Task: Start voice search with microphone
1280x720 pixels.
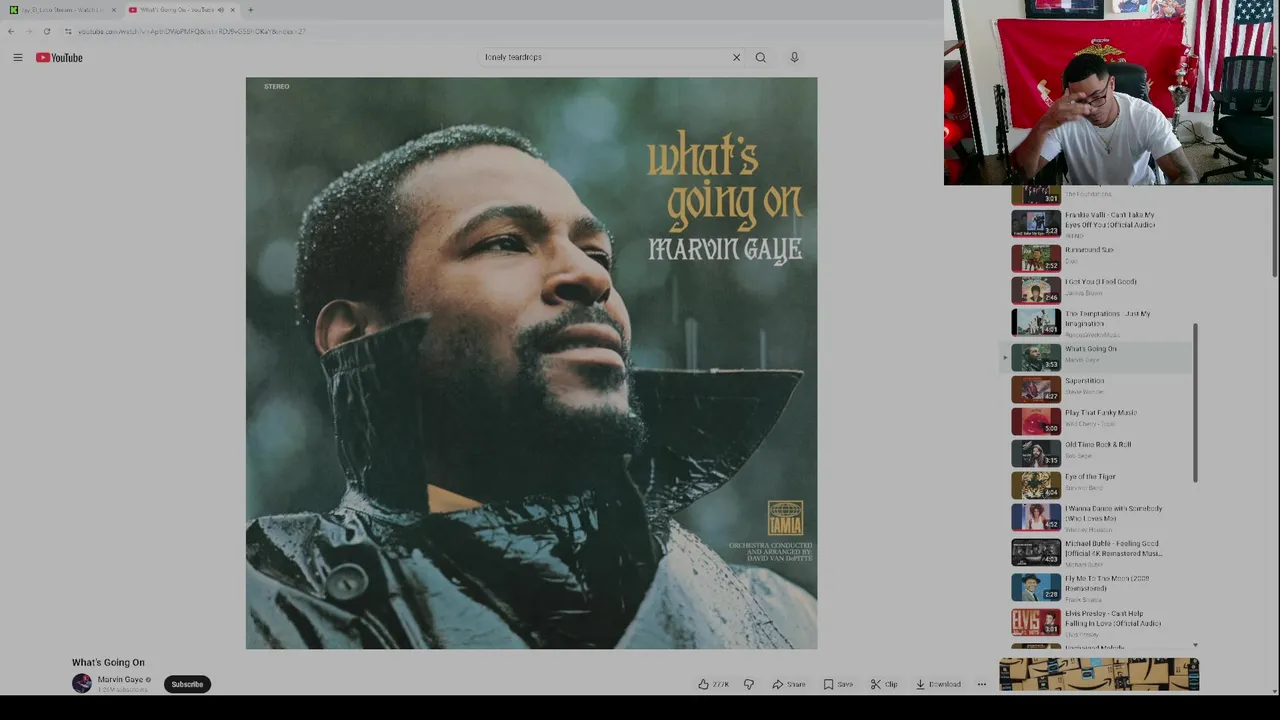Action: (794, 57)
